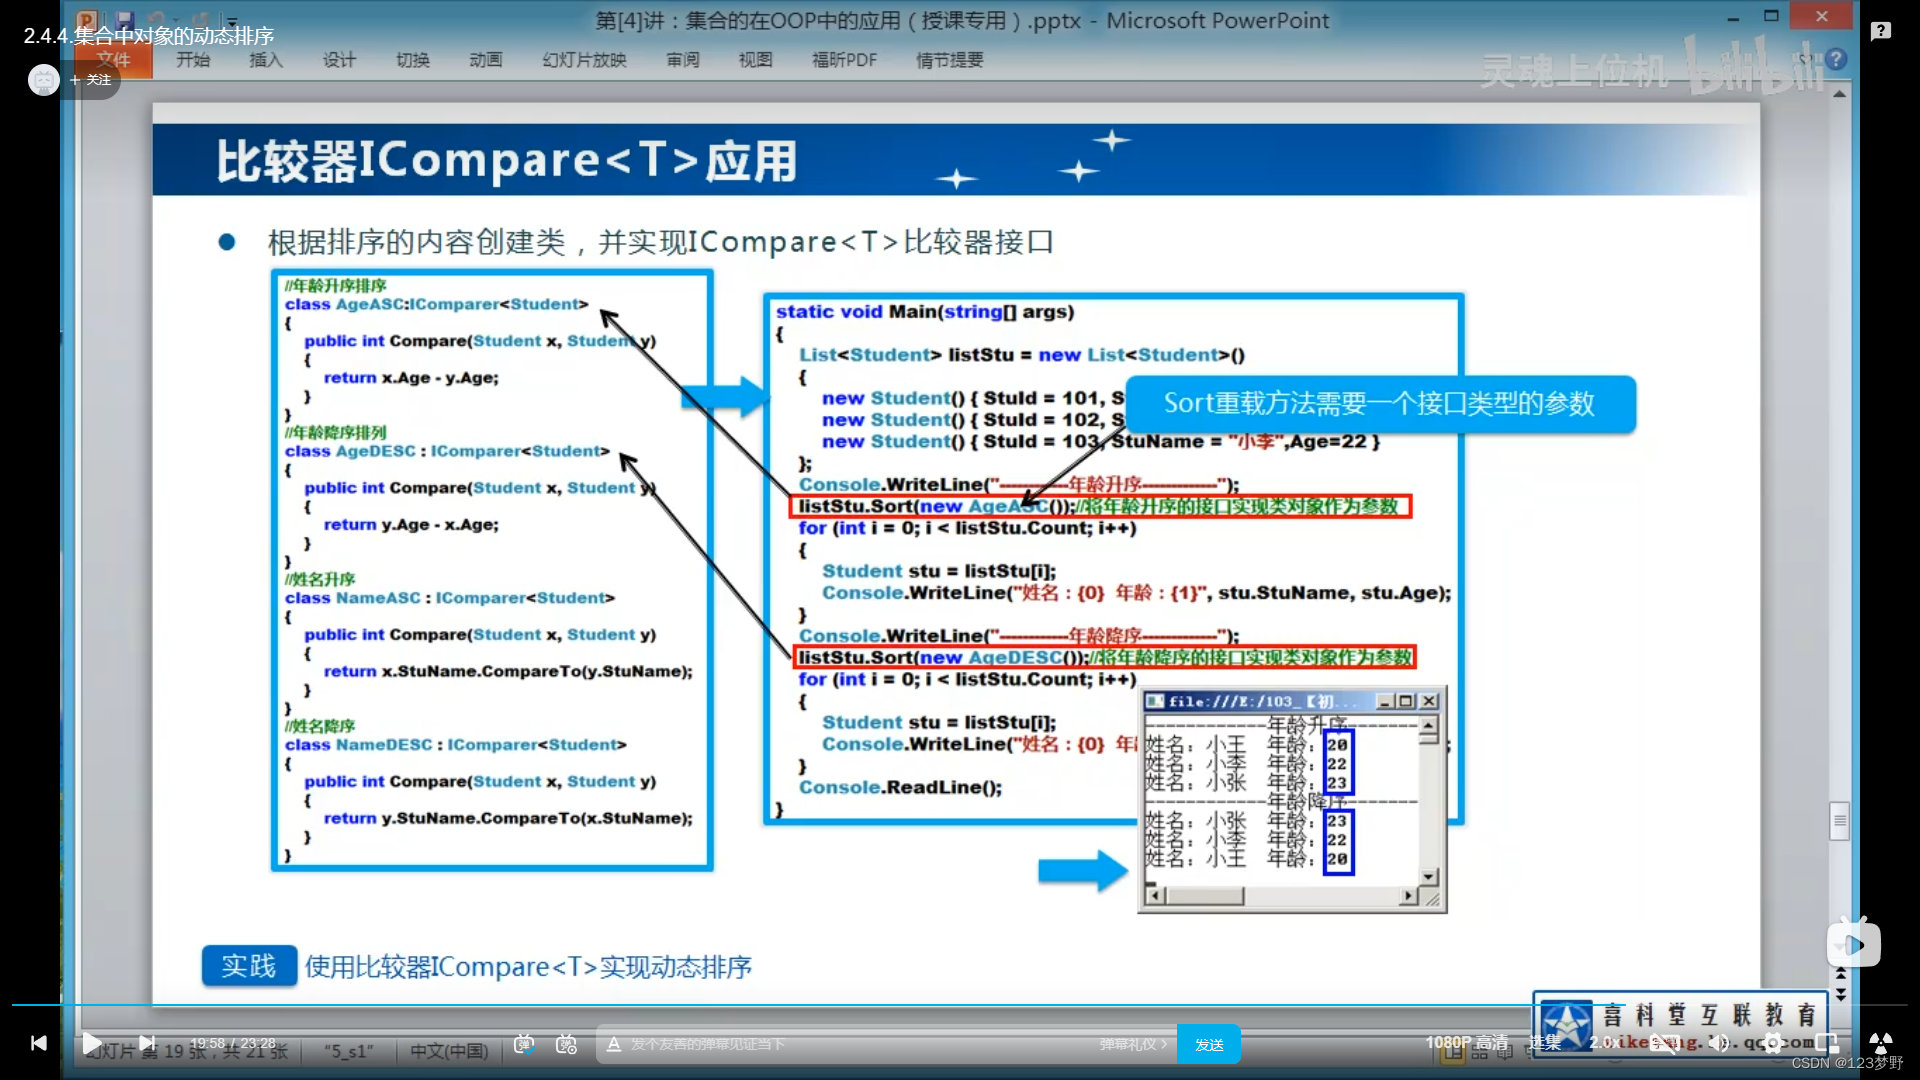The width and height of the screenshot is (1920, 1080).
Task: Click the 发送 send button
Action: [x=1209, y=1044]
